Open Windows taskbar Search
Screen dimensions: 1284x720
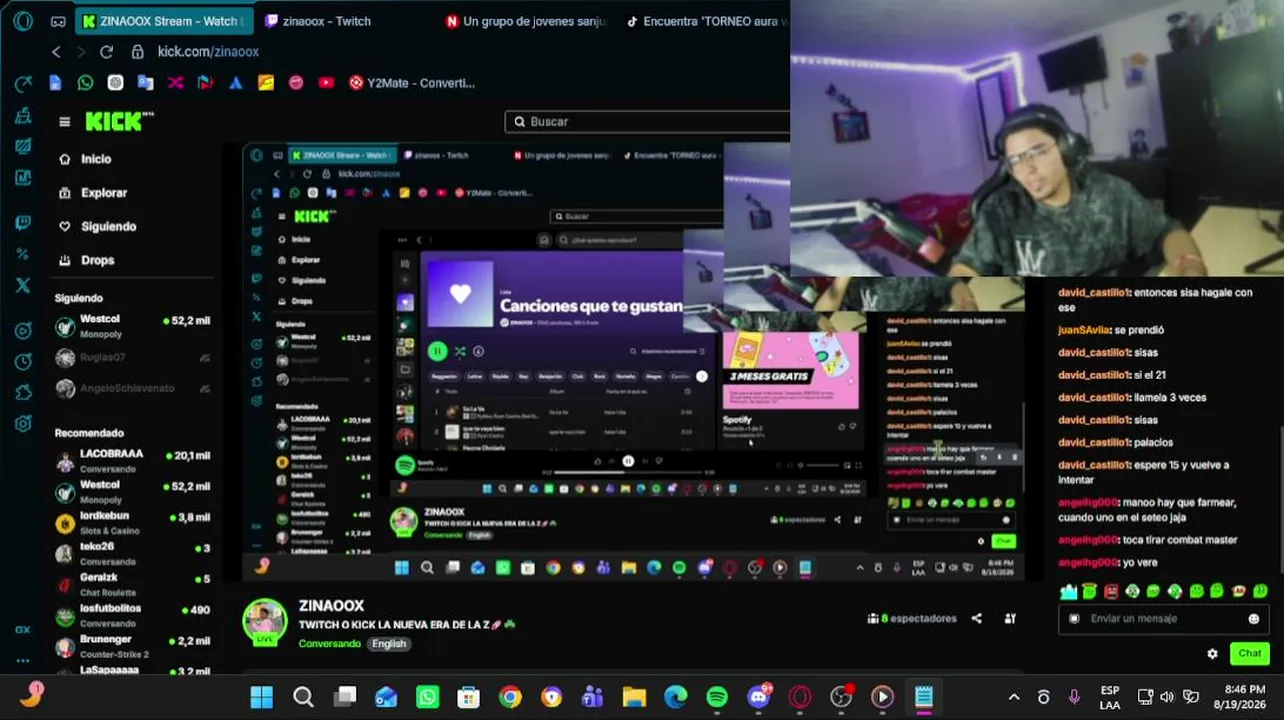pos(304,697)
